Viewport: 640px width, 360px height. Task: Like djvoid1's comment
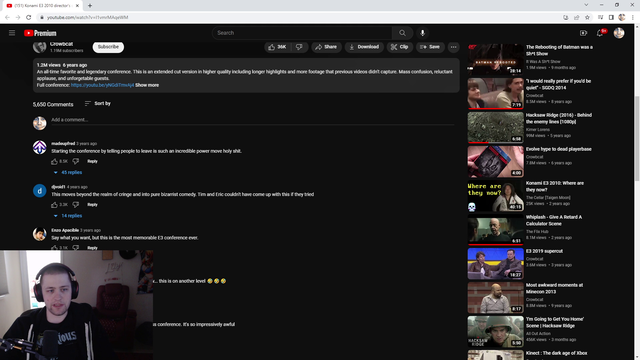(54, 204)
